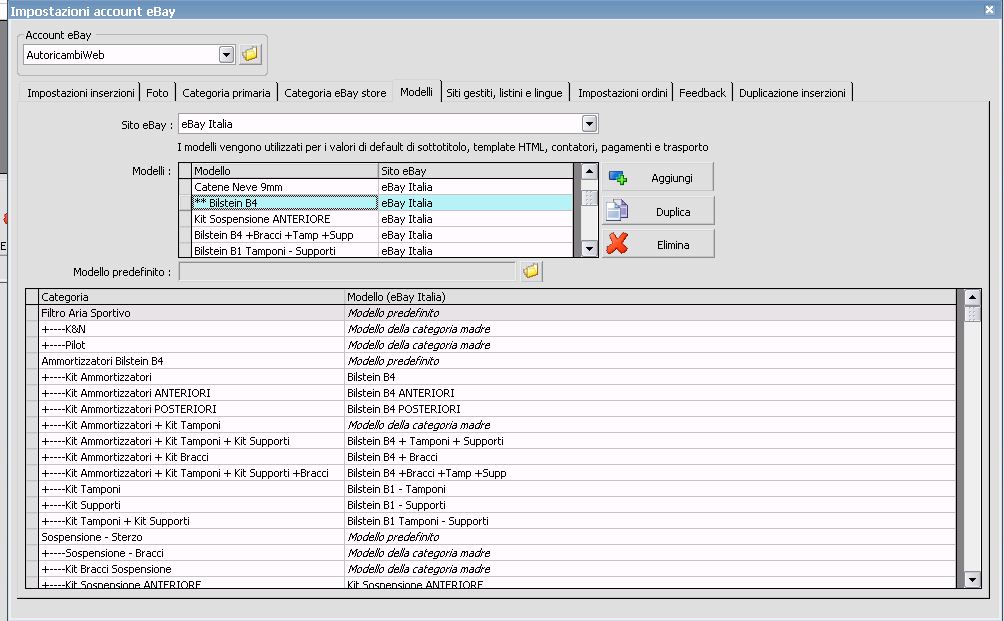Click folder icon beside Modello predefinito field
The image size is (1004, 621).
tap(531, 271)
